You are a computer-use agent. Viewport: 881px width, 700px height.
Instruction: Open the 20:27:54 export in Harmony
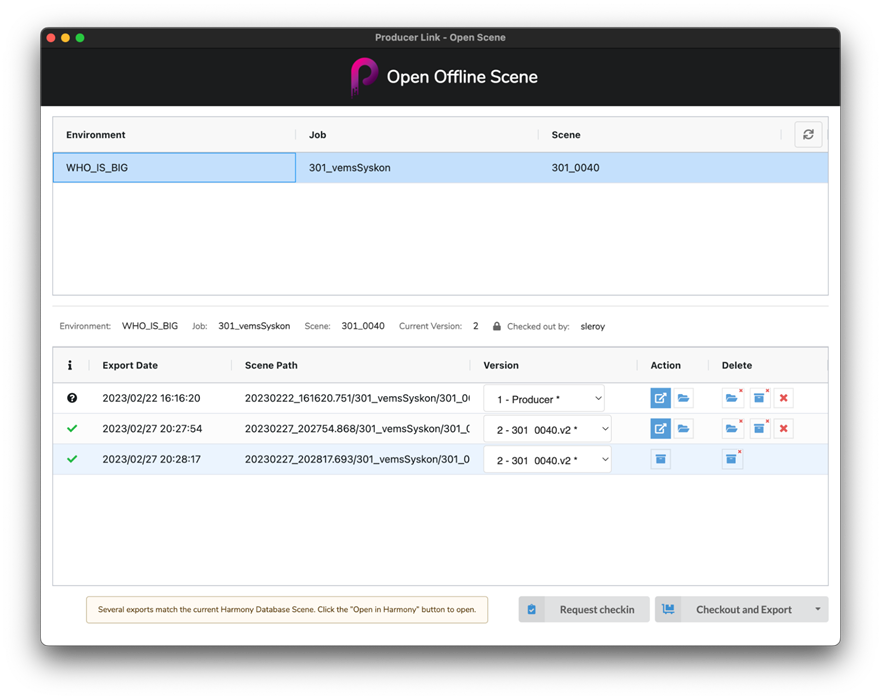[660, 429]
